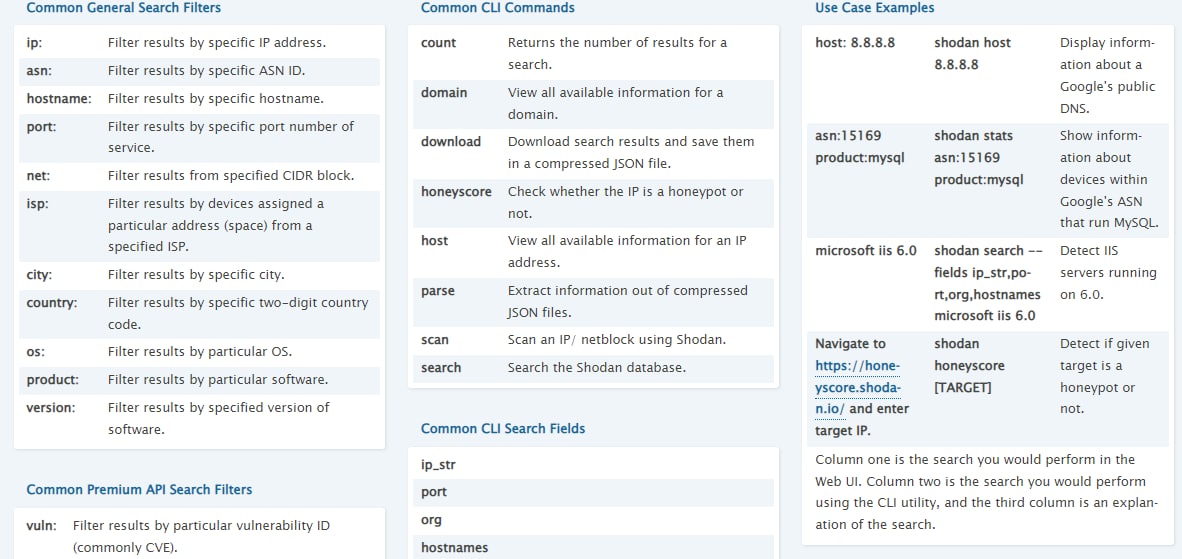Click the Use Case Examples heading
This screenshot has width=1182, height=559.
[874, 8]
